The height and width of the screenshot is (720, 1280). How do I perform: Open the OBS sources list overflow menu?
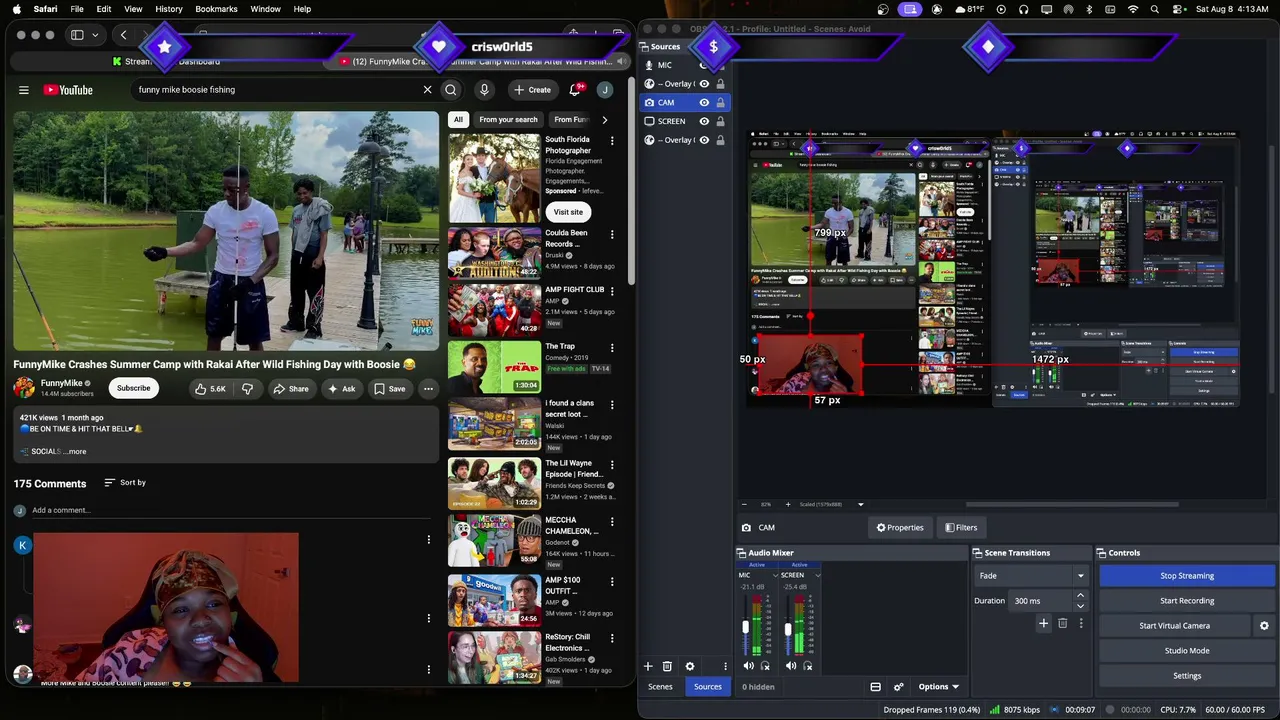(725, 666)
